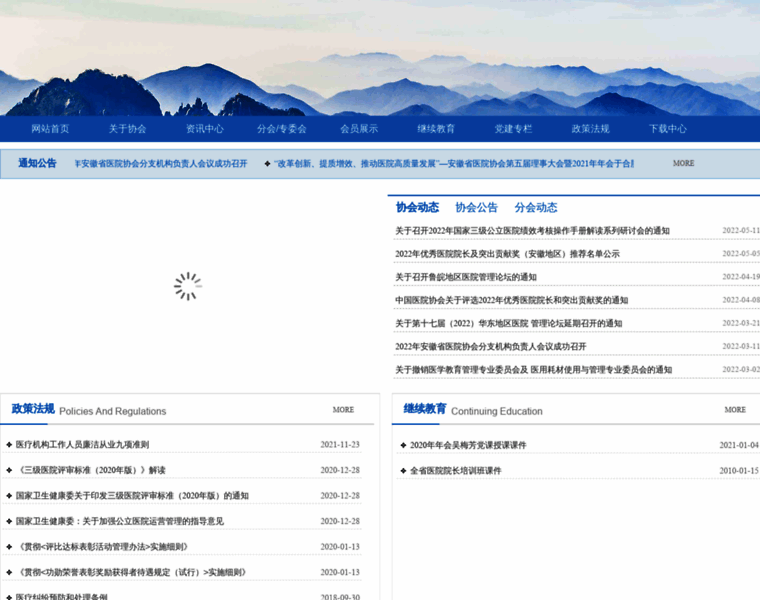Click diamond bullet beside 医疗机构工作人员廉洁从业九项准则

pos(9,444)
